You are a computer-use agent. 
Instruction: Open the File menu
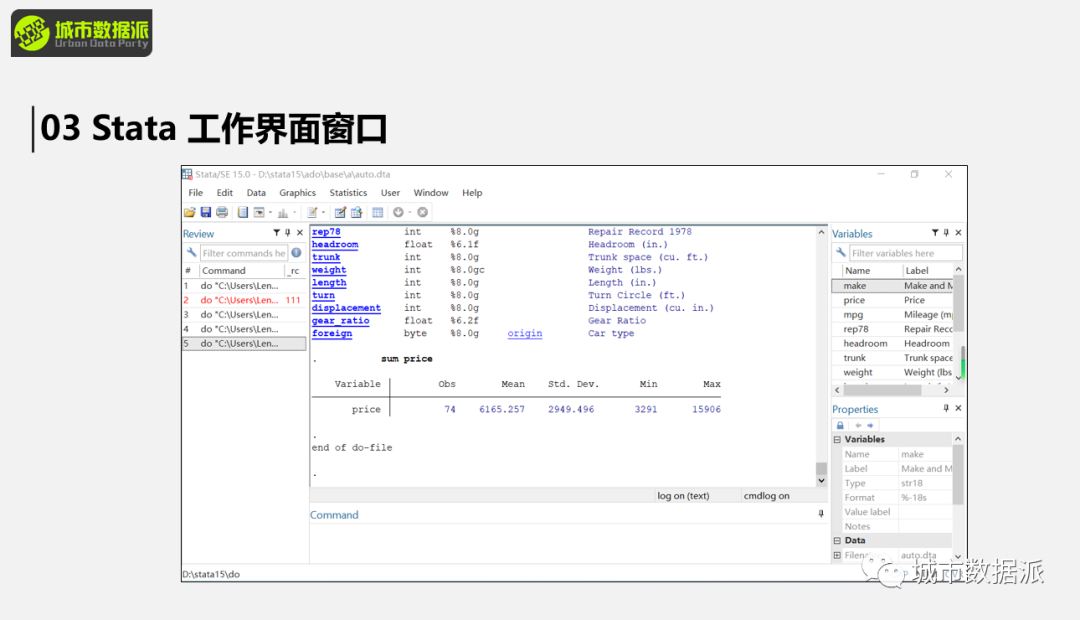(196, 193)
